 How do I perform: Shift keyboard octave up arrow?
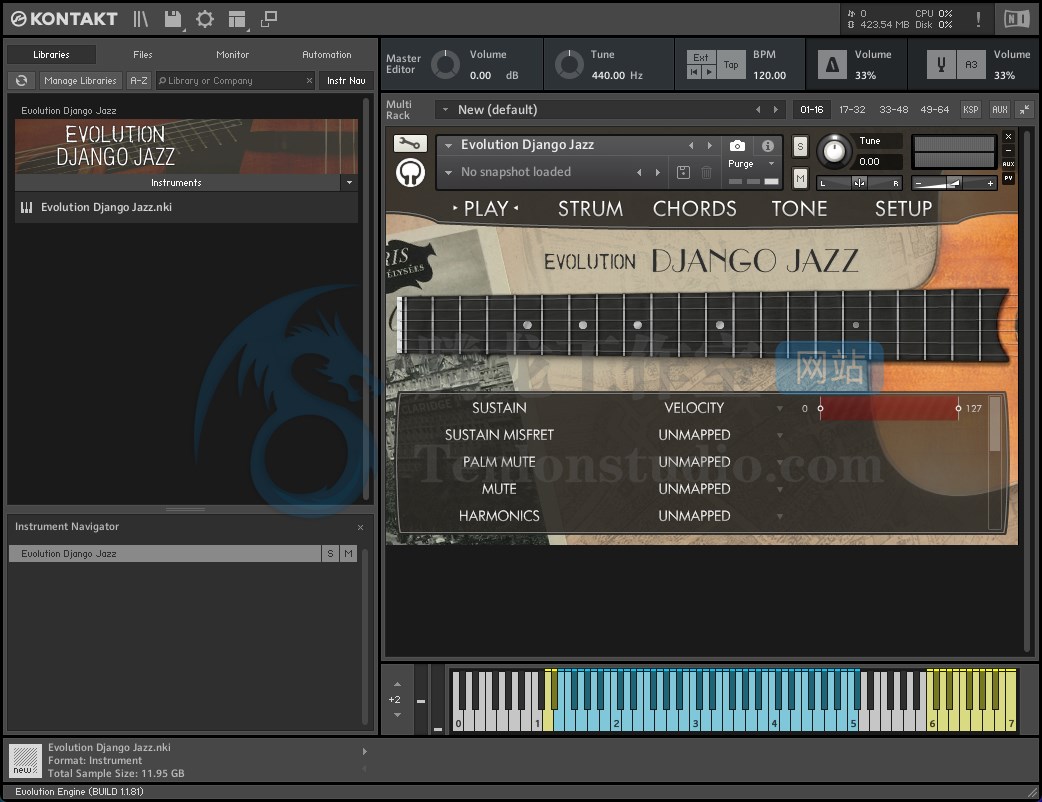397,684
